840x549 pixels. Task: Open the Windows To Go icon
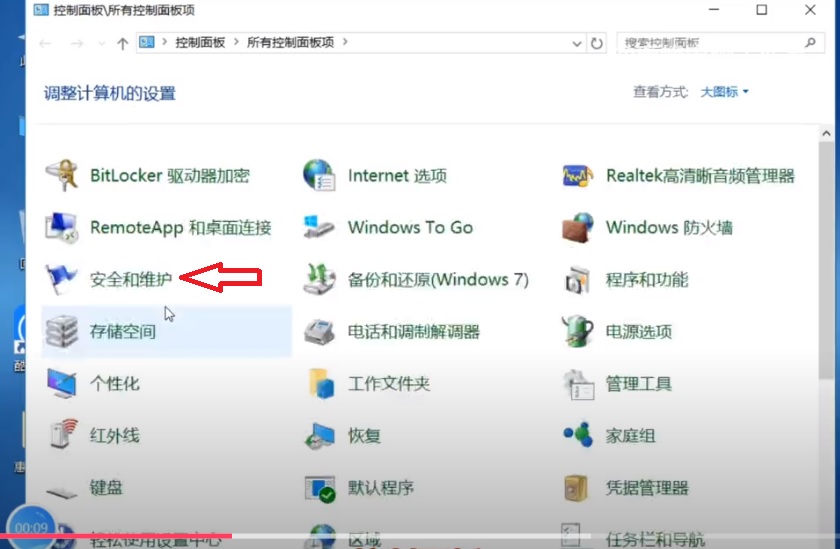coord(319,227)
